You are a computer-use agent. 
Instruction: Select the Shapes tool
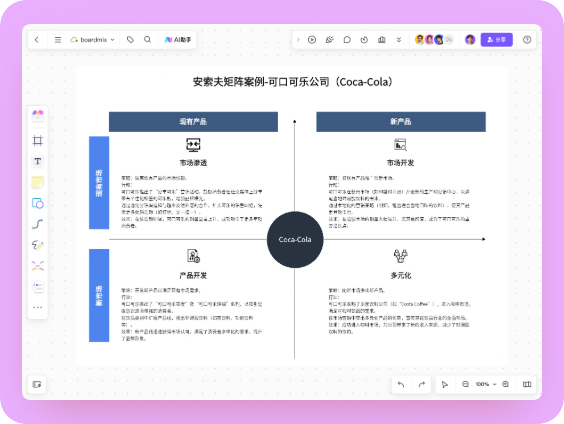(x=37, y=203)
